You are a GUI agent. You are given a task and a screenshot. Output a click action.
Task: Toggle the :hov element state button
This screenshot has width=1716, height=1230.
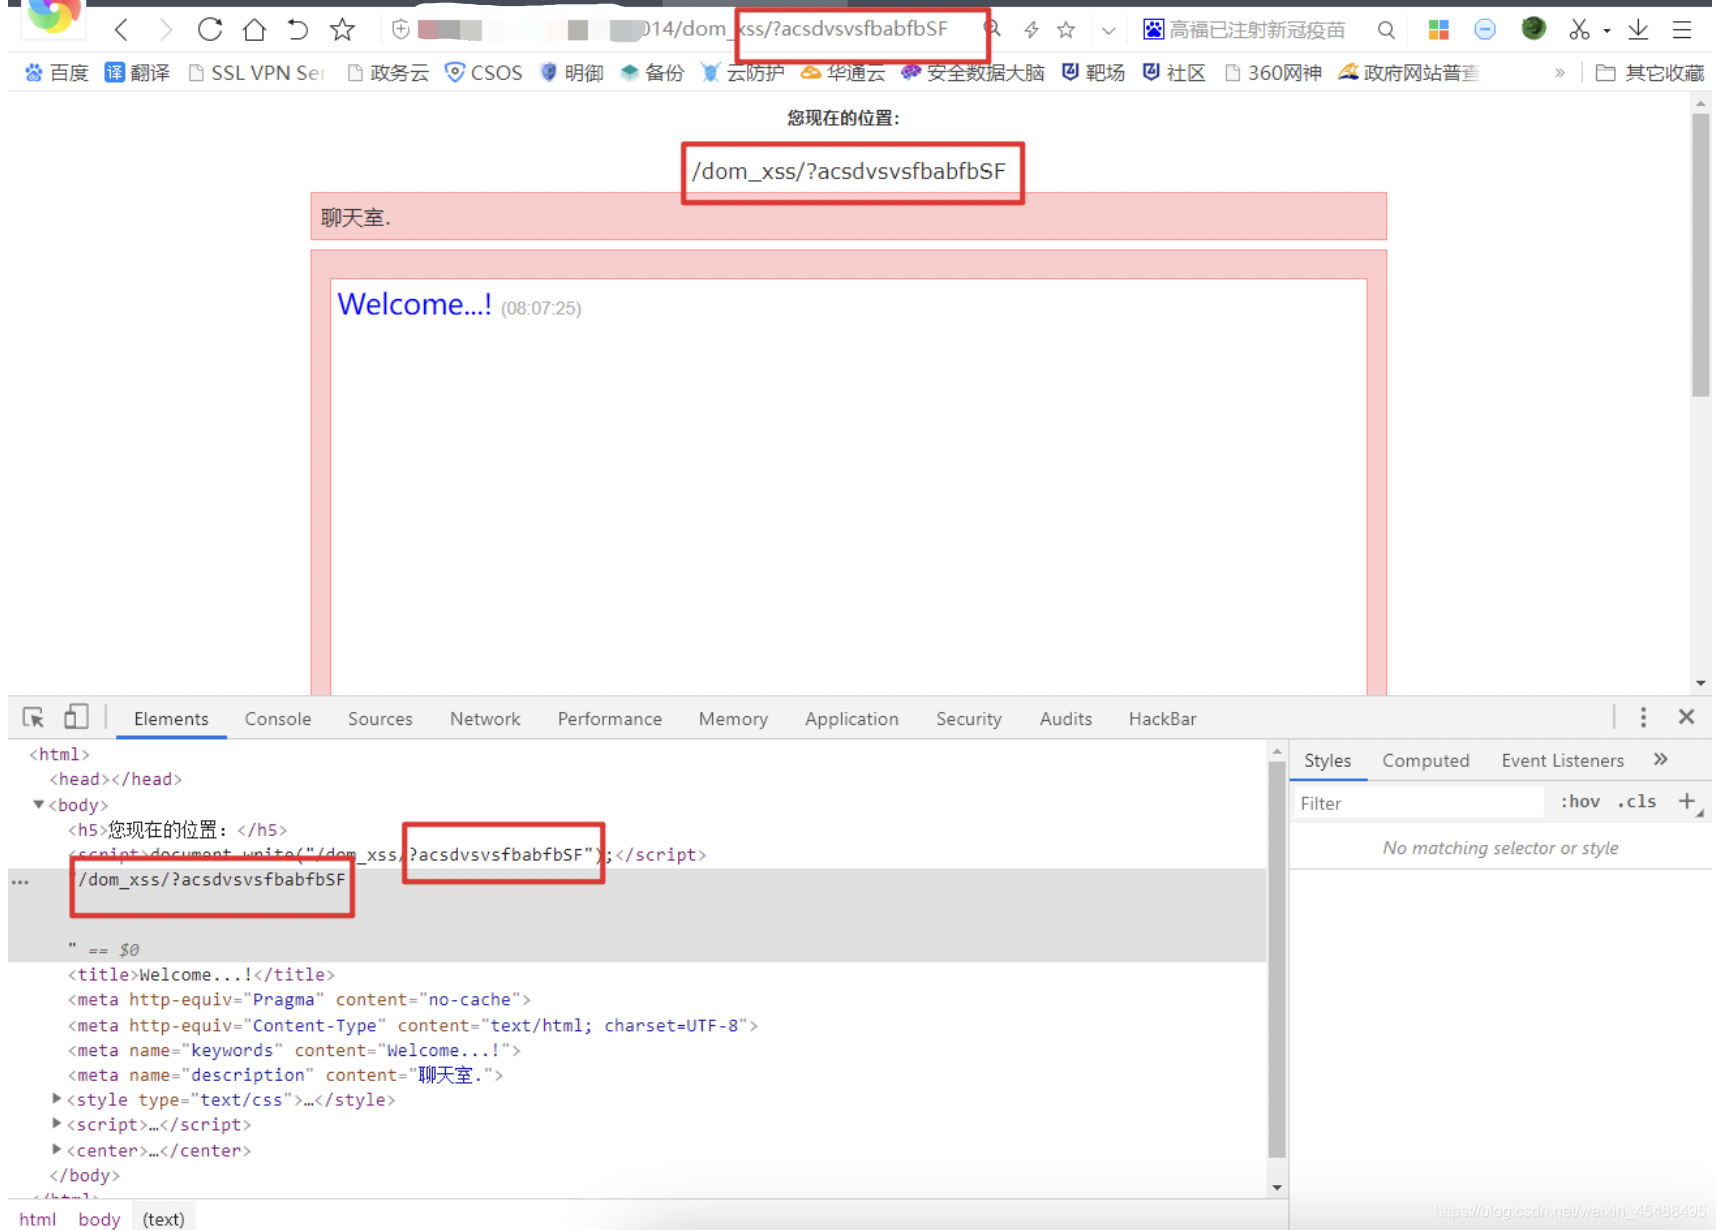pyautogui.click(x=1580, y=802)
